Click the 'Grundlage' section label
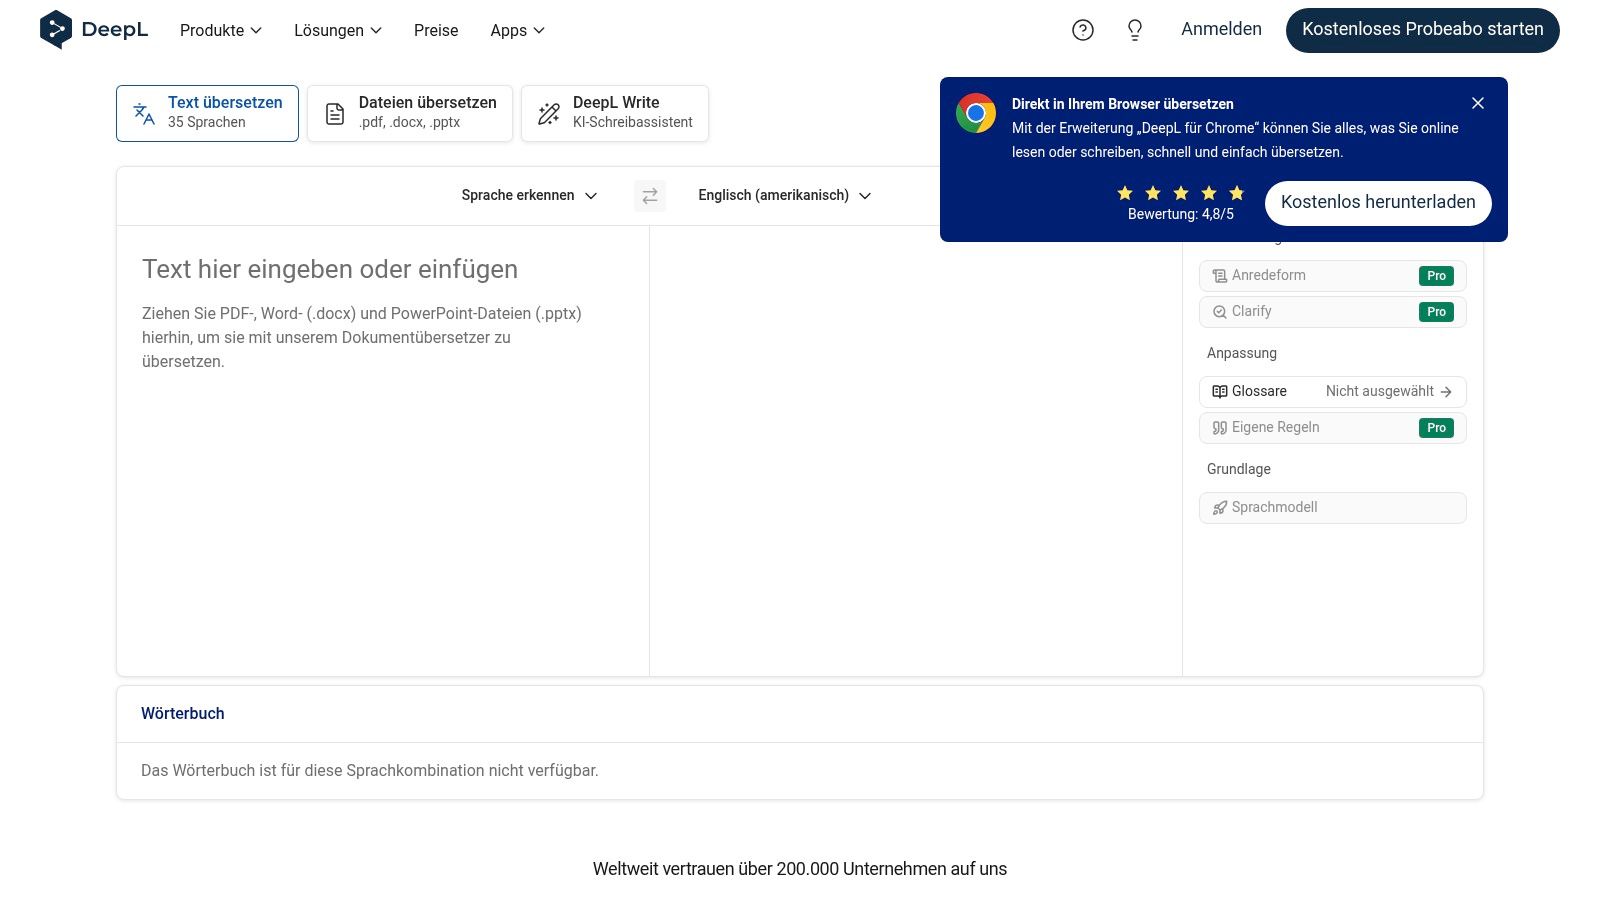This screenshot has width=1600, height=900. 1239,470
